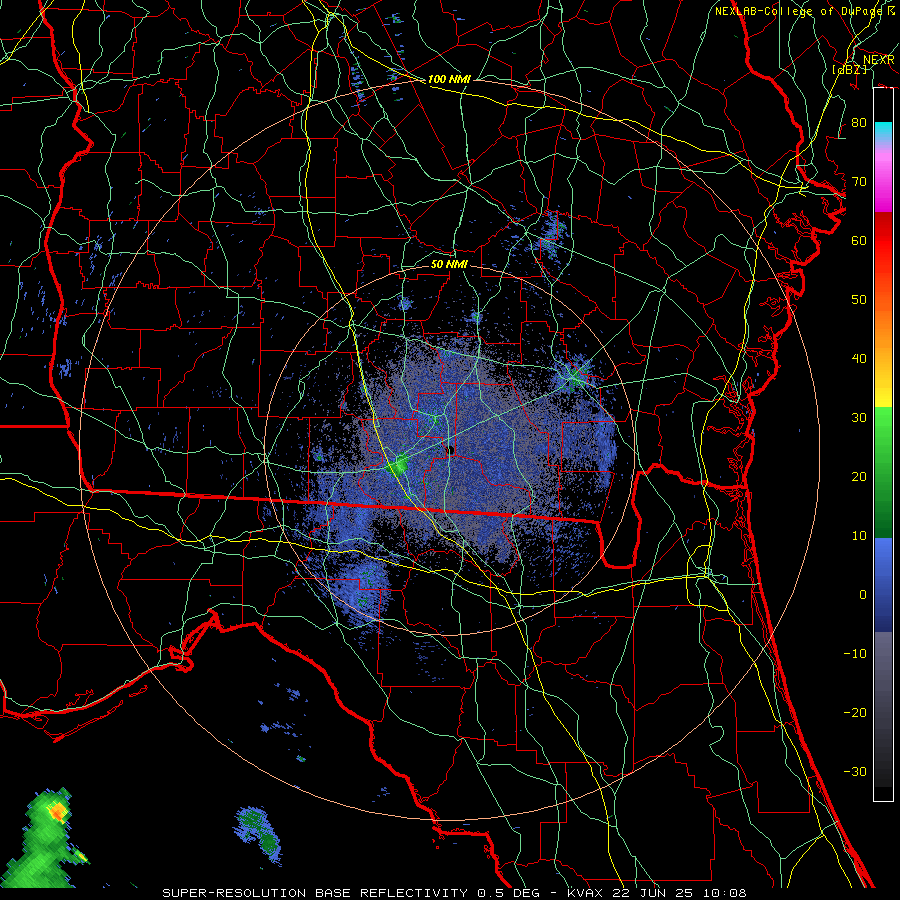Click the KVAX radar site marker at center
The width and height of the screenshot is (900, 900).
click(450, 450)
